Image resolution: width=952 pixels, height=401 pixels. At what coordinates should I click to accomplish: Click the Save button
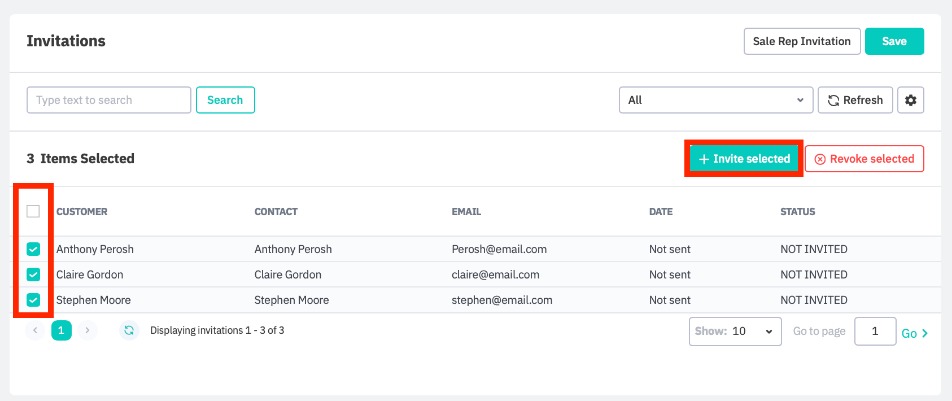tap(894, 41)
